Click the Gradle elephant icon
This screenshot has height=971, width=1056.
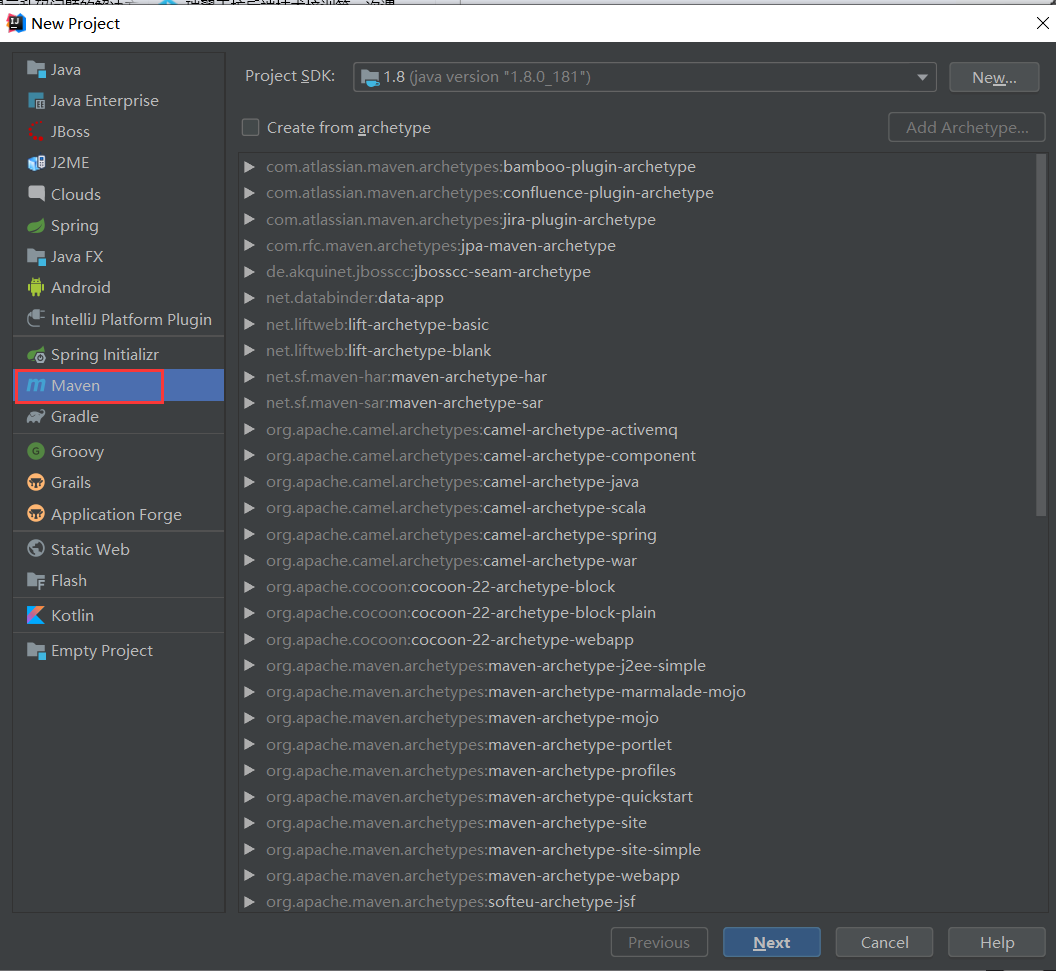36,417
